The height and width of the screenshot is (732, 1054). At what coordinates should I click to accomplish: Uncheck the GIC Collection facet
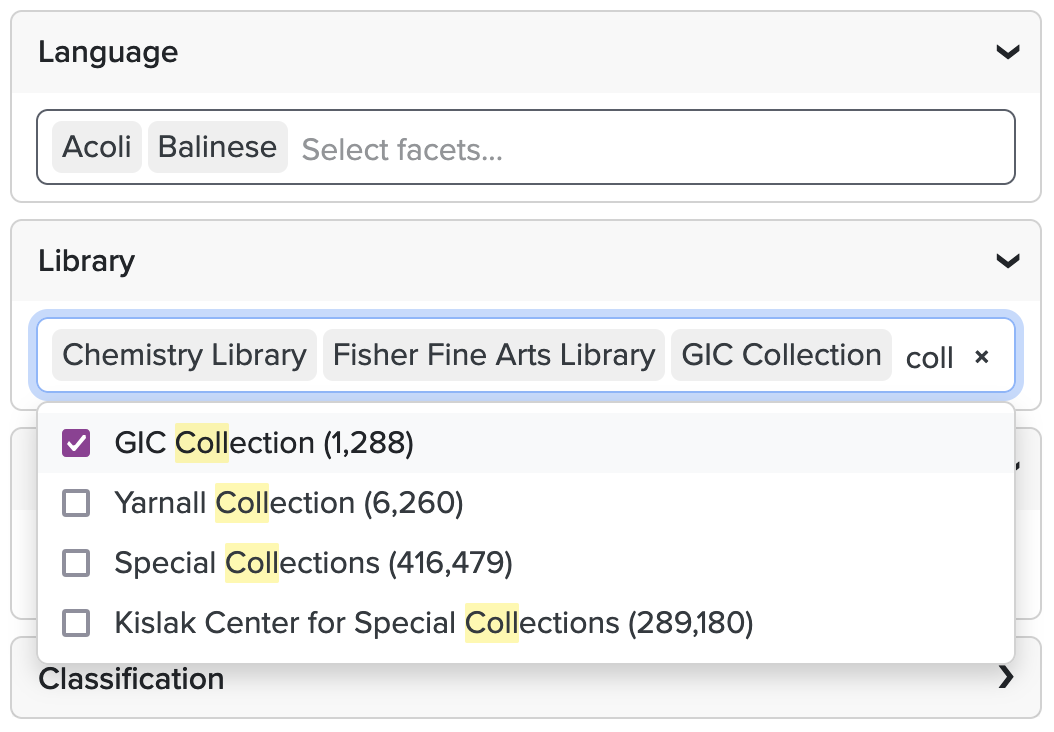pos(76,442)
